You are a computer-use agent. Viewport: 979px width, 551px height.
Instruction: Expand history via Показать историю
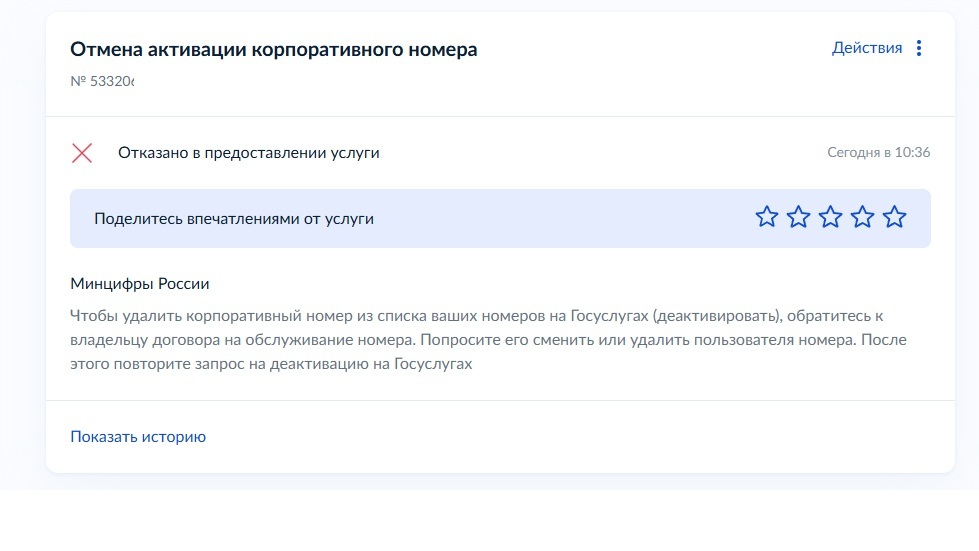click(x=138, y=436)
